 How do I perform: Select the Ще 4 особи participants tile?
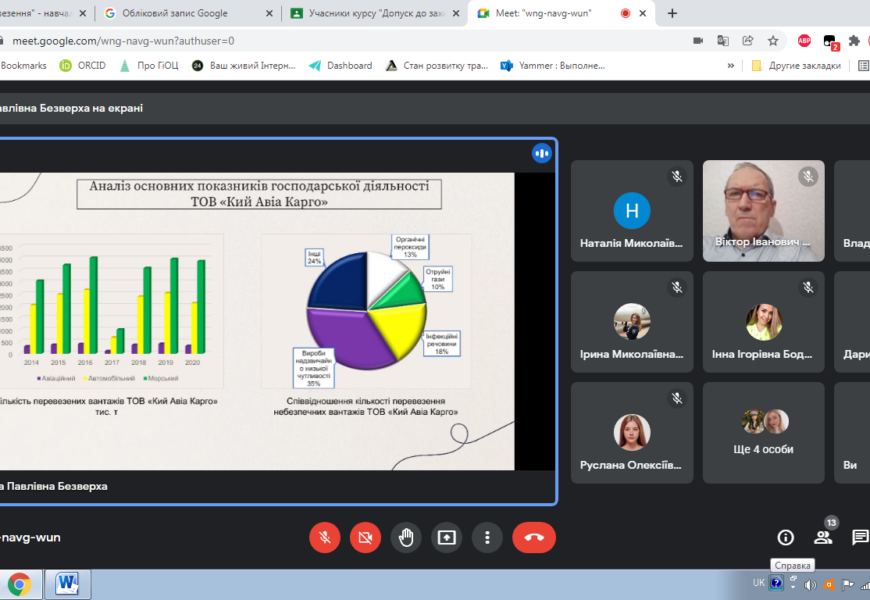[763, 432]
